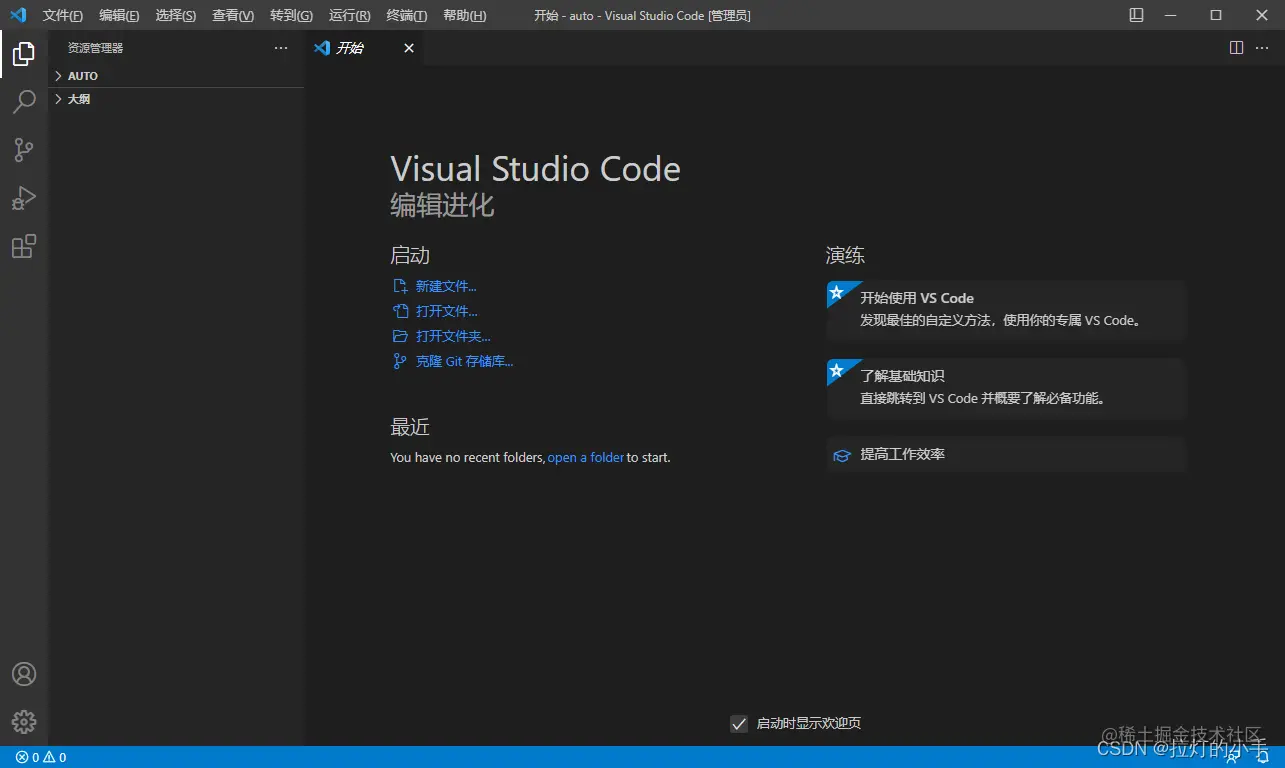This screenshot has width=1285, height=768.
Task: Open the 开始使用 VS Code walkthrough
Action: pos(1006,310)
